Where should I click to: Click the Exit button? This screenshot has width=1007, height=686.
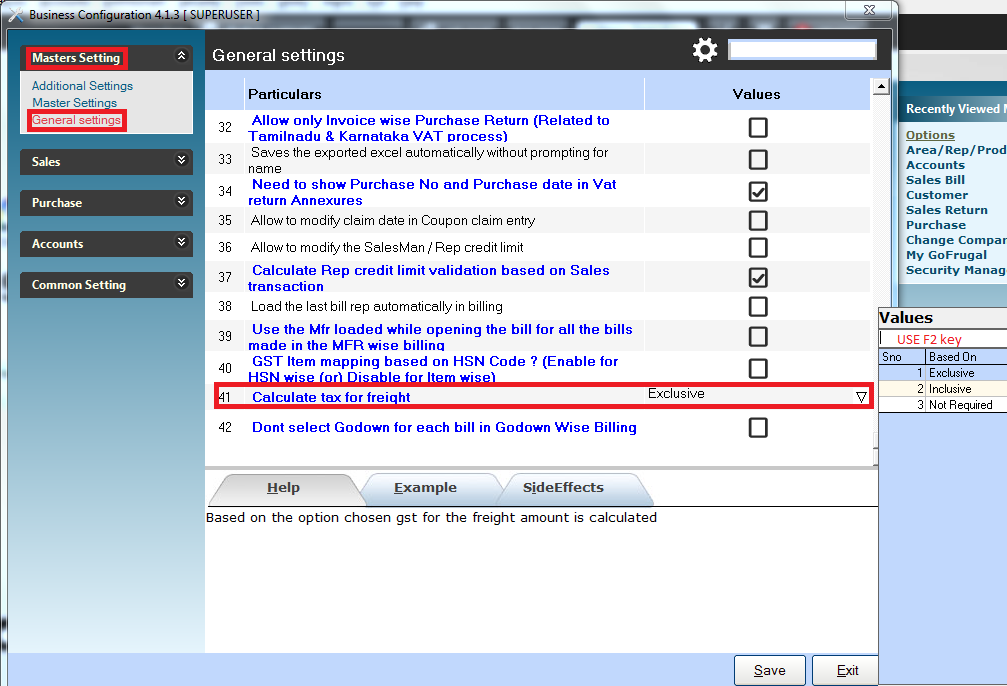[x=847, y=671]
